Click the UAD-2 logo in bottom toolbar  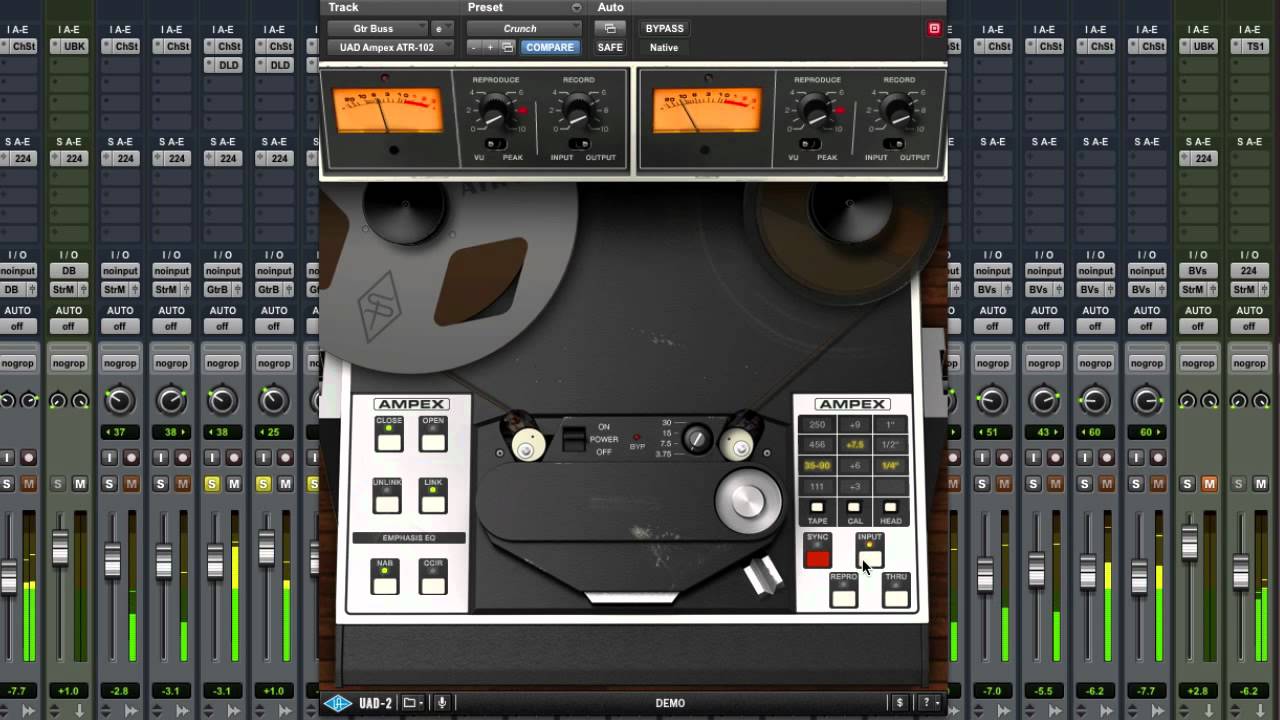(x=358, y=703)
